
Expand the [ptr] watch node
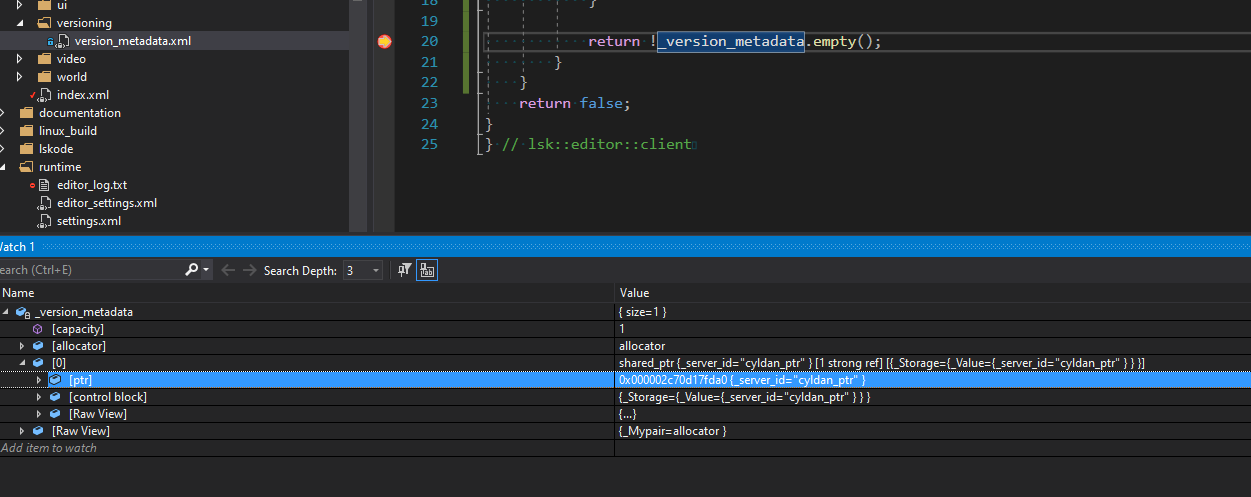coord(40,380)
